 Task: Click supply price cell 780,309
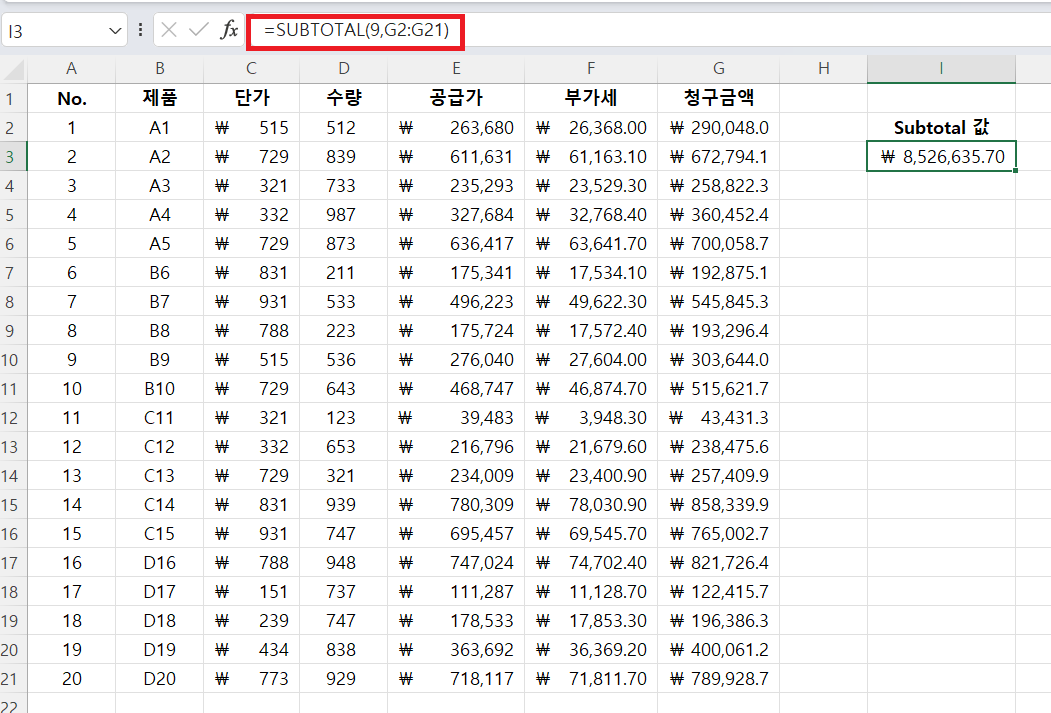[456, 505]
